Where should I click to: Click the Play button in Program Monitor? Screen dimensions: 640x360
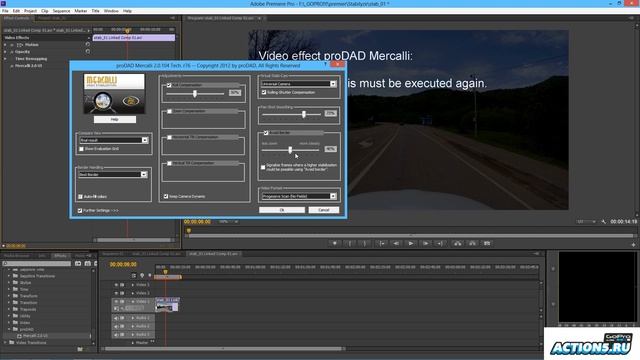pyautogui.click(x=411, y=243)
